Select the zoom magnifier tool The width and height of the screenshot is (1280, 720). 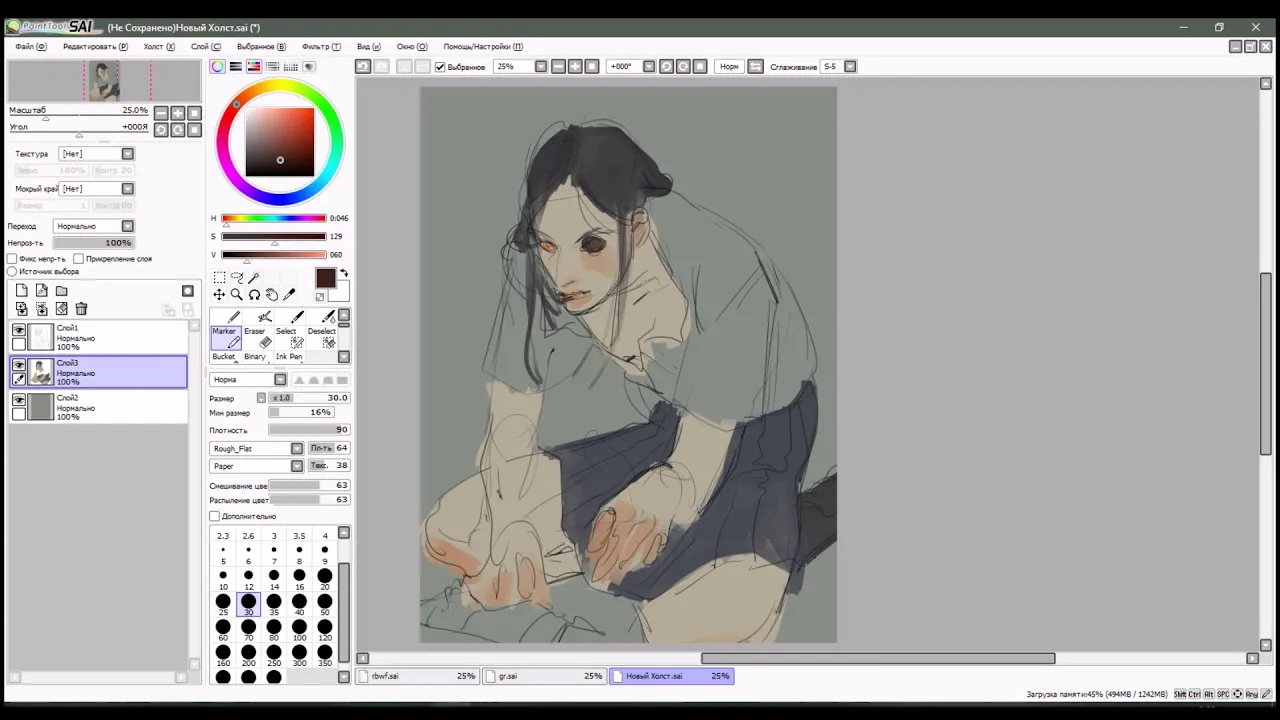click(x=236, y=294)
